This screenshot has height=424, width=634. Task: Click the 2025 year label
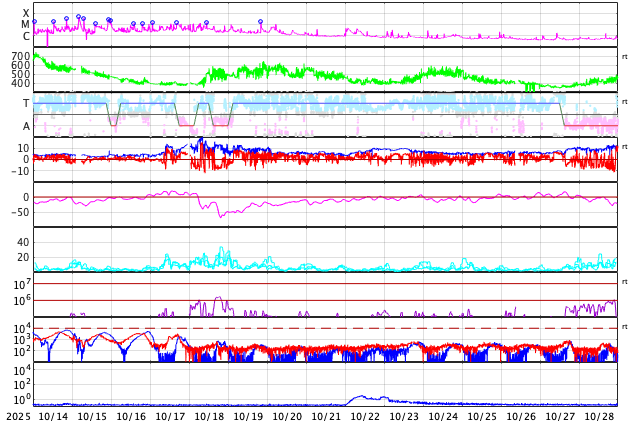click(18, 416)
